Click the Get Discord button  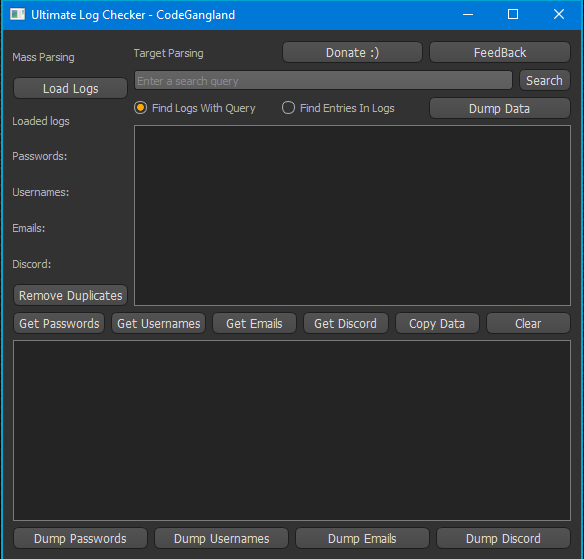346,323
